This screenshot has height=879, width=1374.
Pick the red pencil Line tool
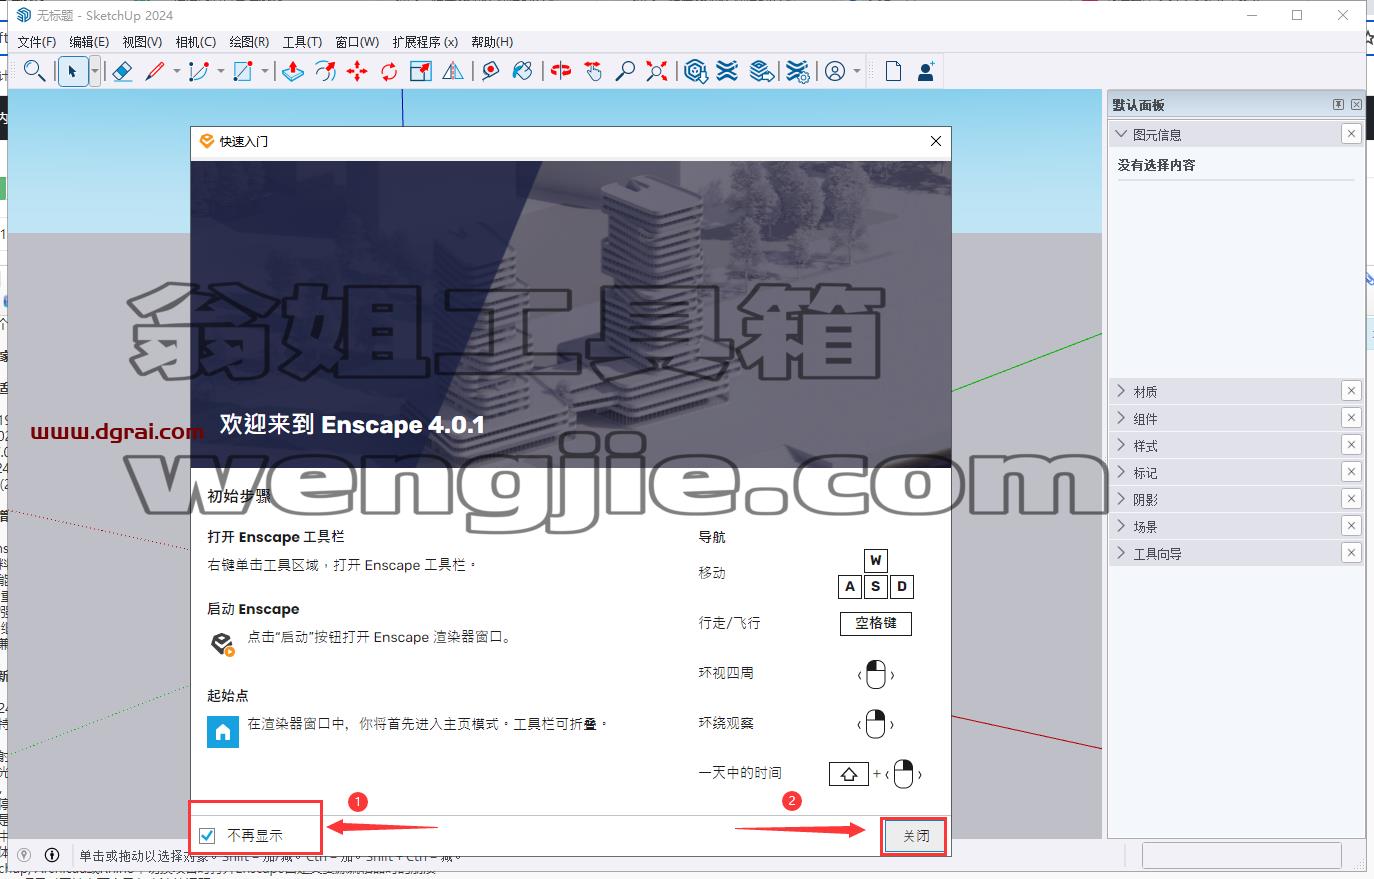tap(155, 71)
